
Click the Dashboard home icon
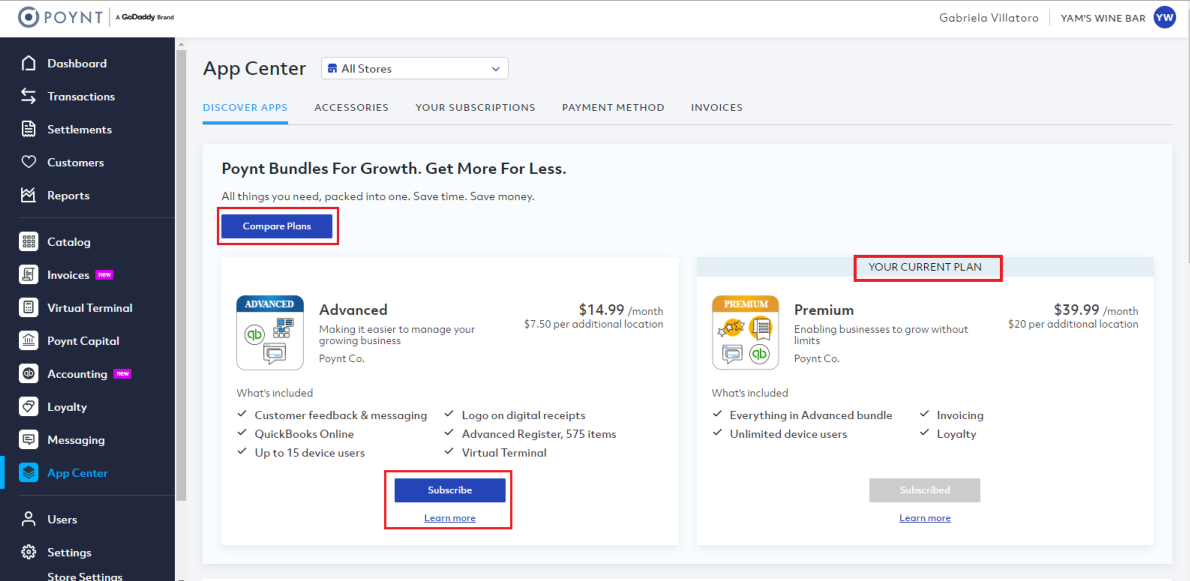(29, 64)
